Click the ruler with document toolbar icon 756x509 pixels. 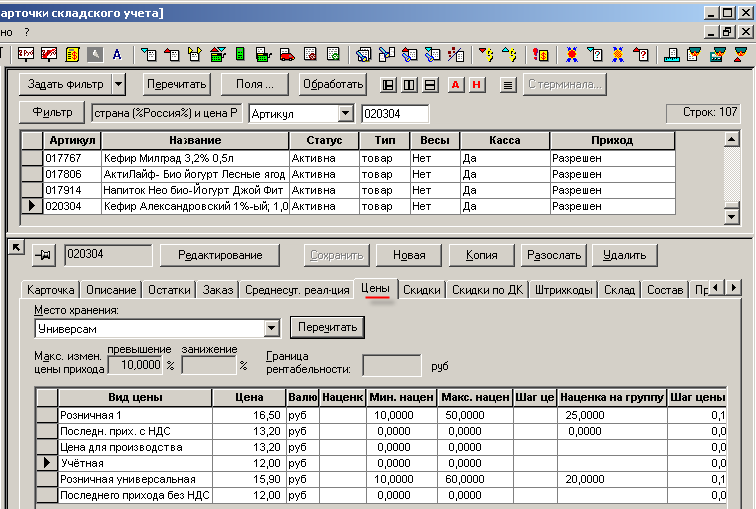(672, 54)
